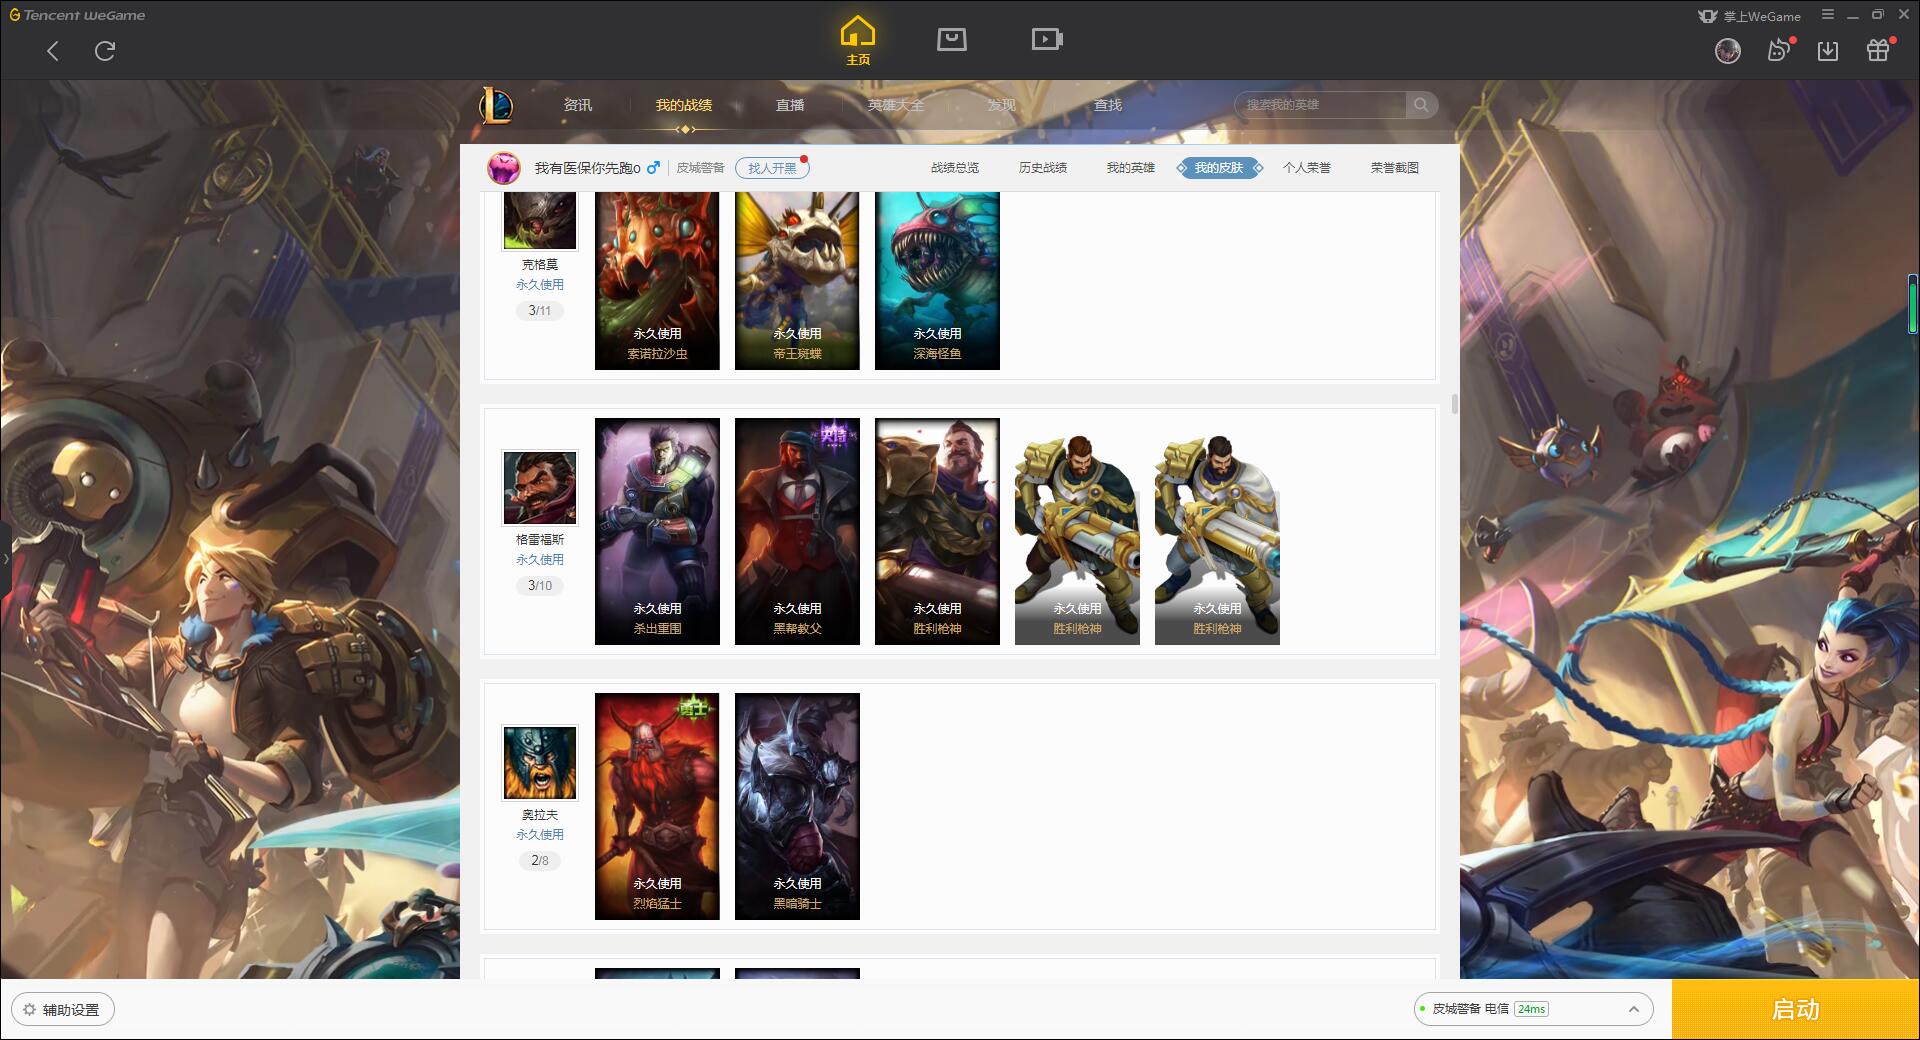Click the 格雷福斯 champion portrait
1920x1040 pixels.
[x=540, y=488]
